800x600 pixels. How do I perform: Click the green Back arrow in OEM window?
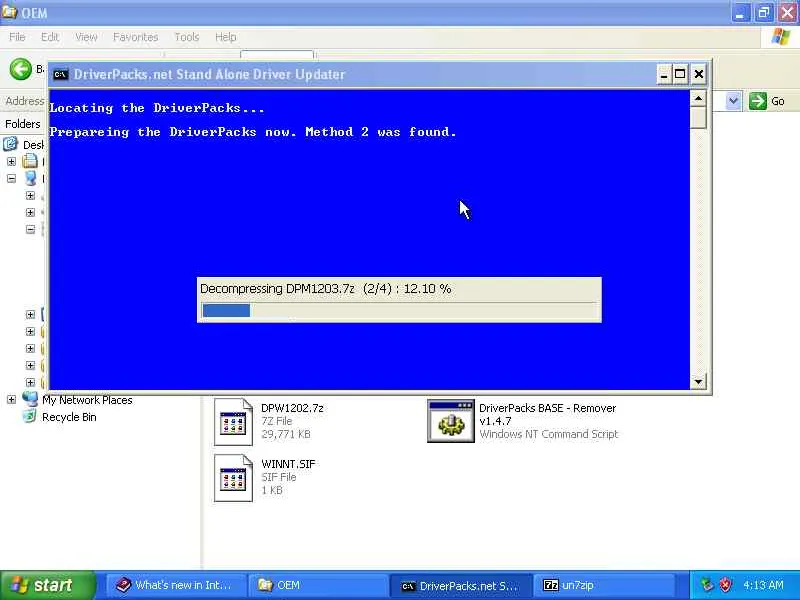(20, 69)
